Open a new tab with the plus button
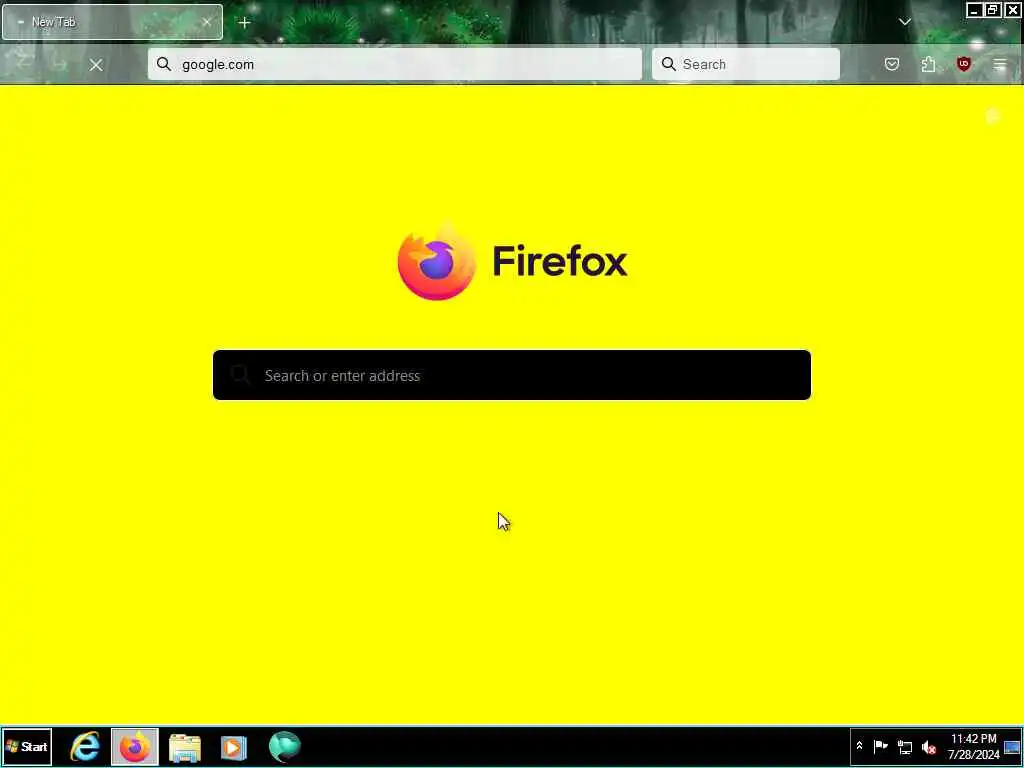The height and width of the screenshot is (768, 1024). (244, 23)
